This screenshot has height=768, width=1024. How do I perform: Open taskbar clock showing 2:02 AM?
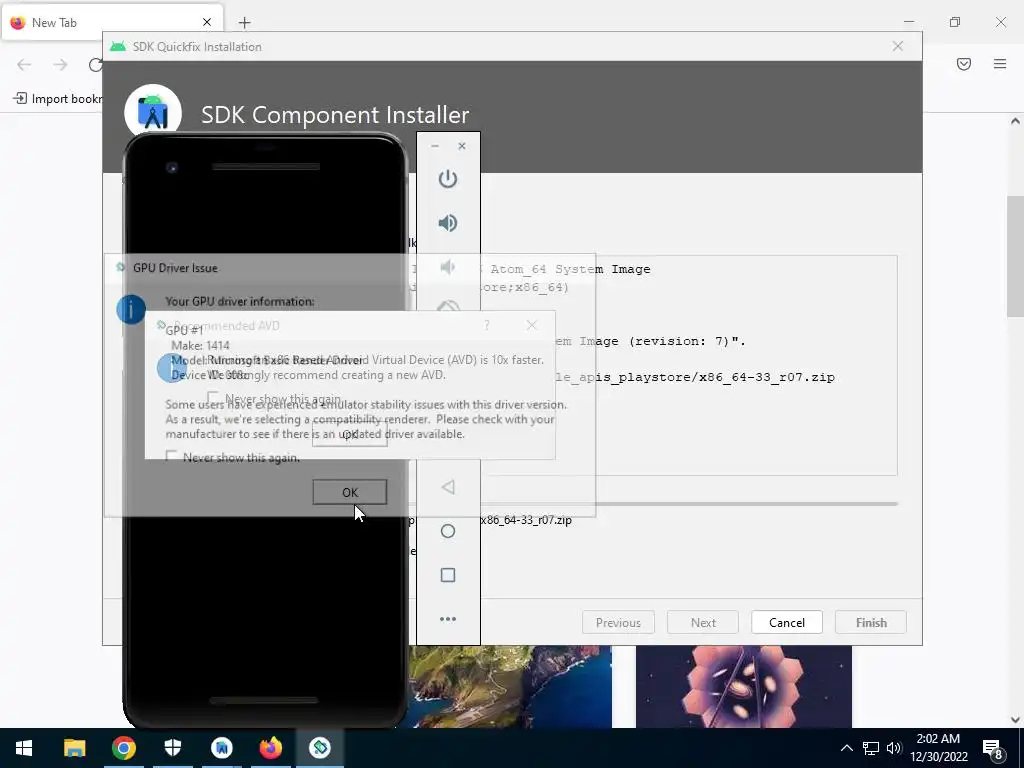(938, 748)
